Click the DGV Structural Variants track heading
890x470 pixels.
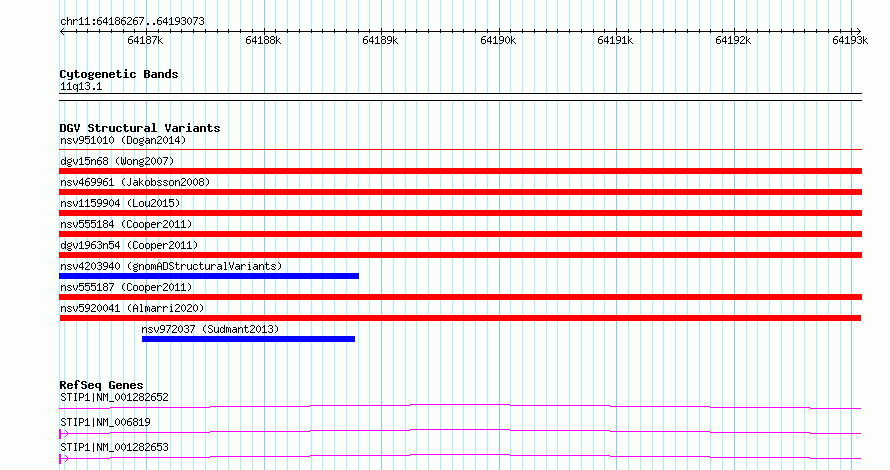[140, 128]
